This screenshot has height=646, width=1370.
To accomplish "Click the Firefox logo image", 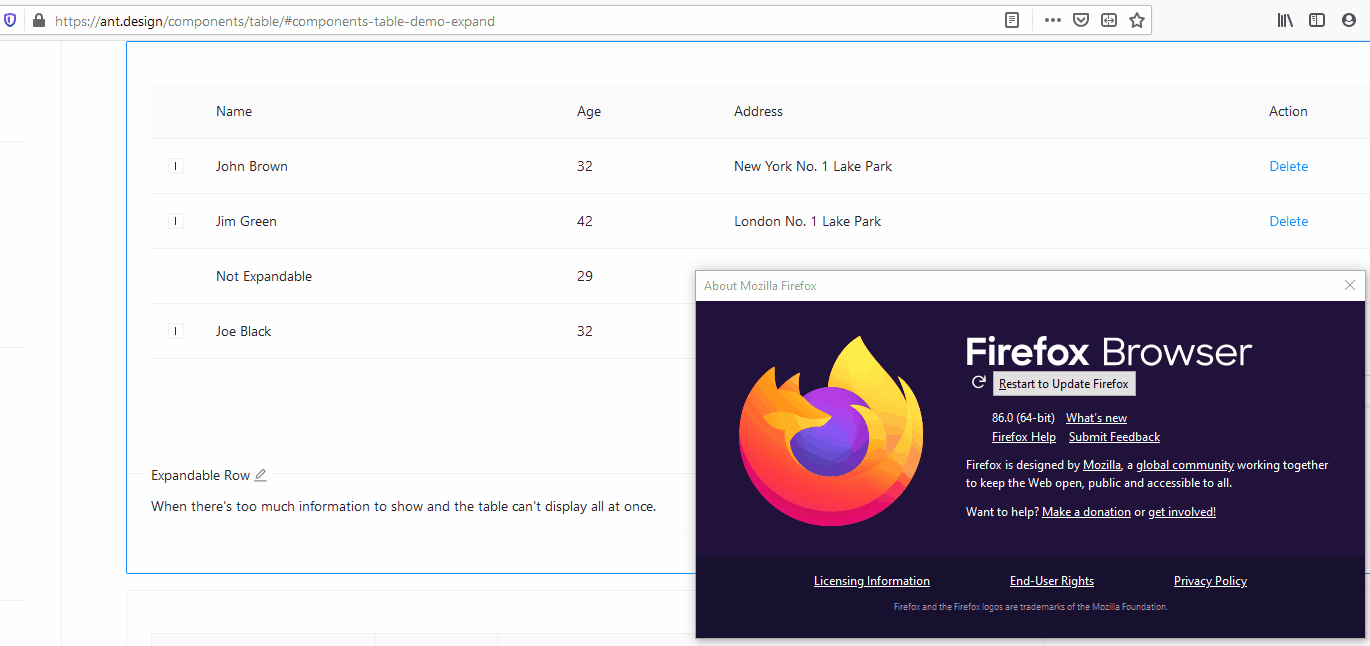I will (831, 430).
